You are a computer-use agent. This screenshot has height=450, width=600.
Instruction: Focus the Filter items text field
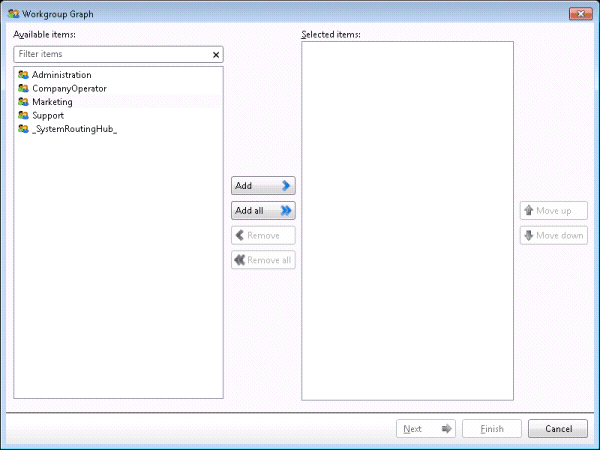pyautogui.click(x=110, y=55)
